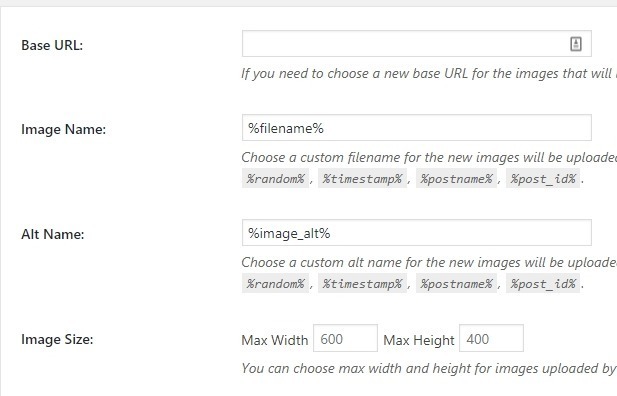
Task: Click the Max Height label text
Action: click(419, 340)
